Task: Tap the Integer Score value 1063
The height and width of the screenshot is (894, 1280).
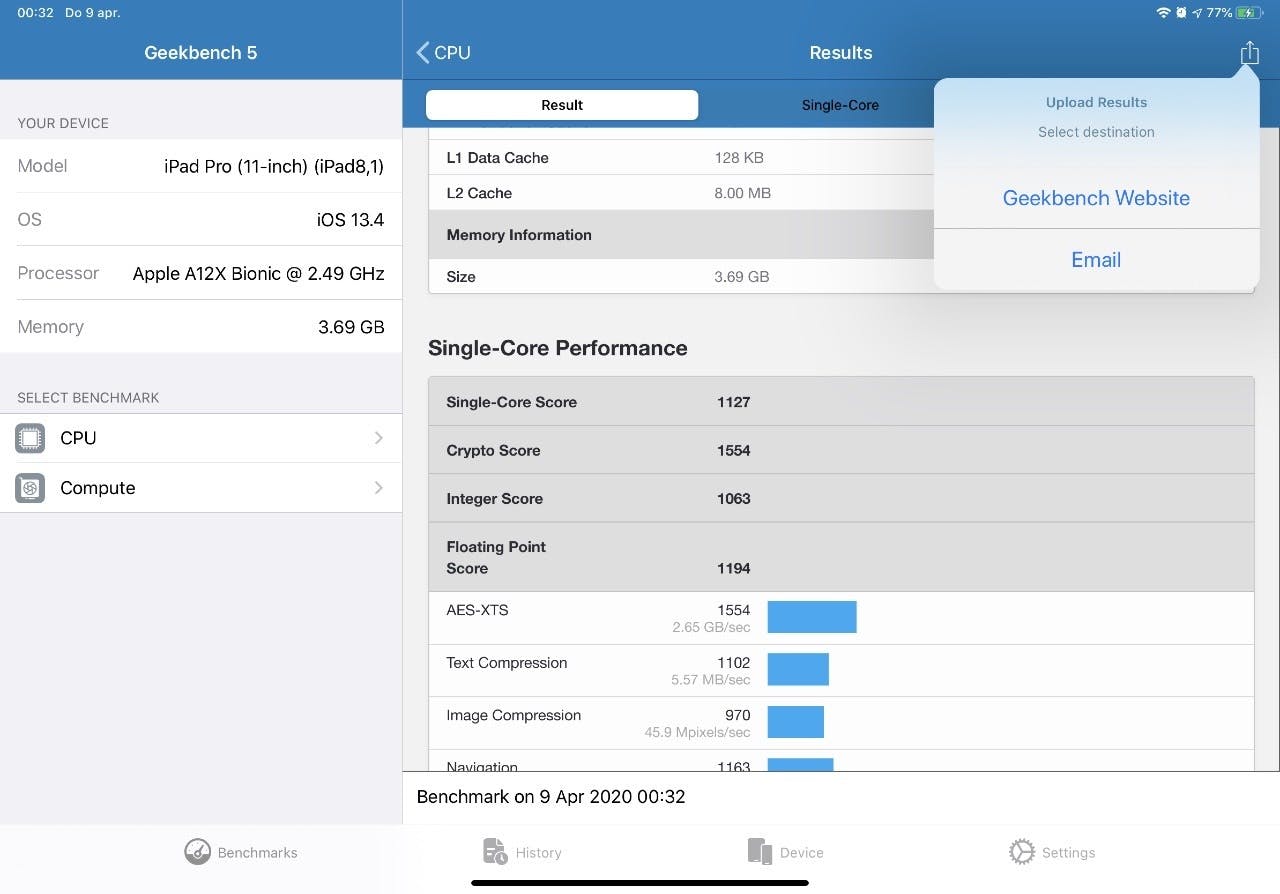Action: click(x=734, y=498)
